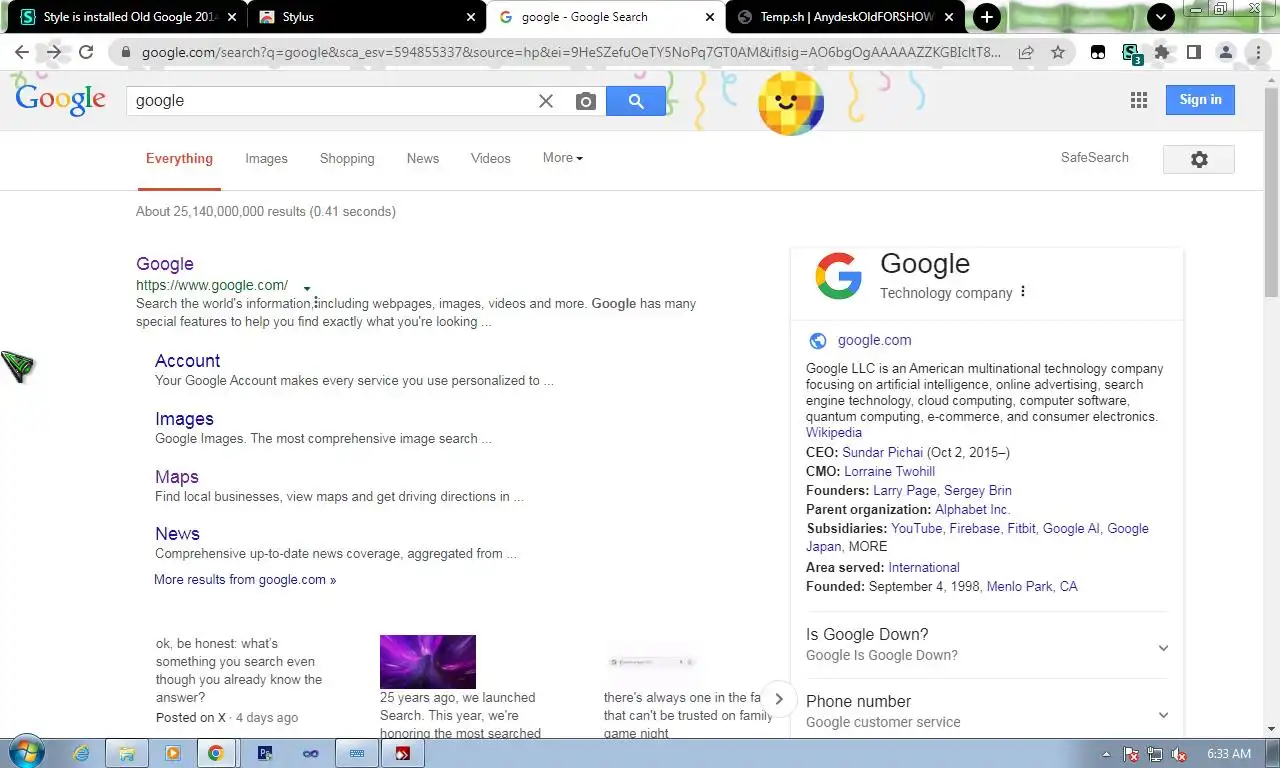Launch Internet Explorer from taskbar
This screenshot has height=768, width=1280.
(82, 753)
